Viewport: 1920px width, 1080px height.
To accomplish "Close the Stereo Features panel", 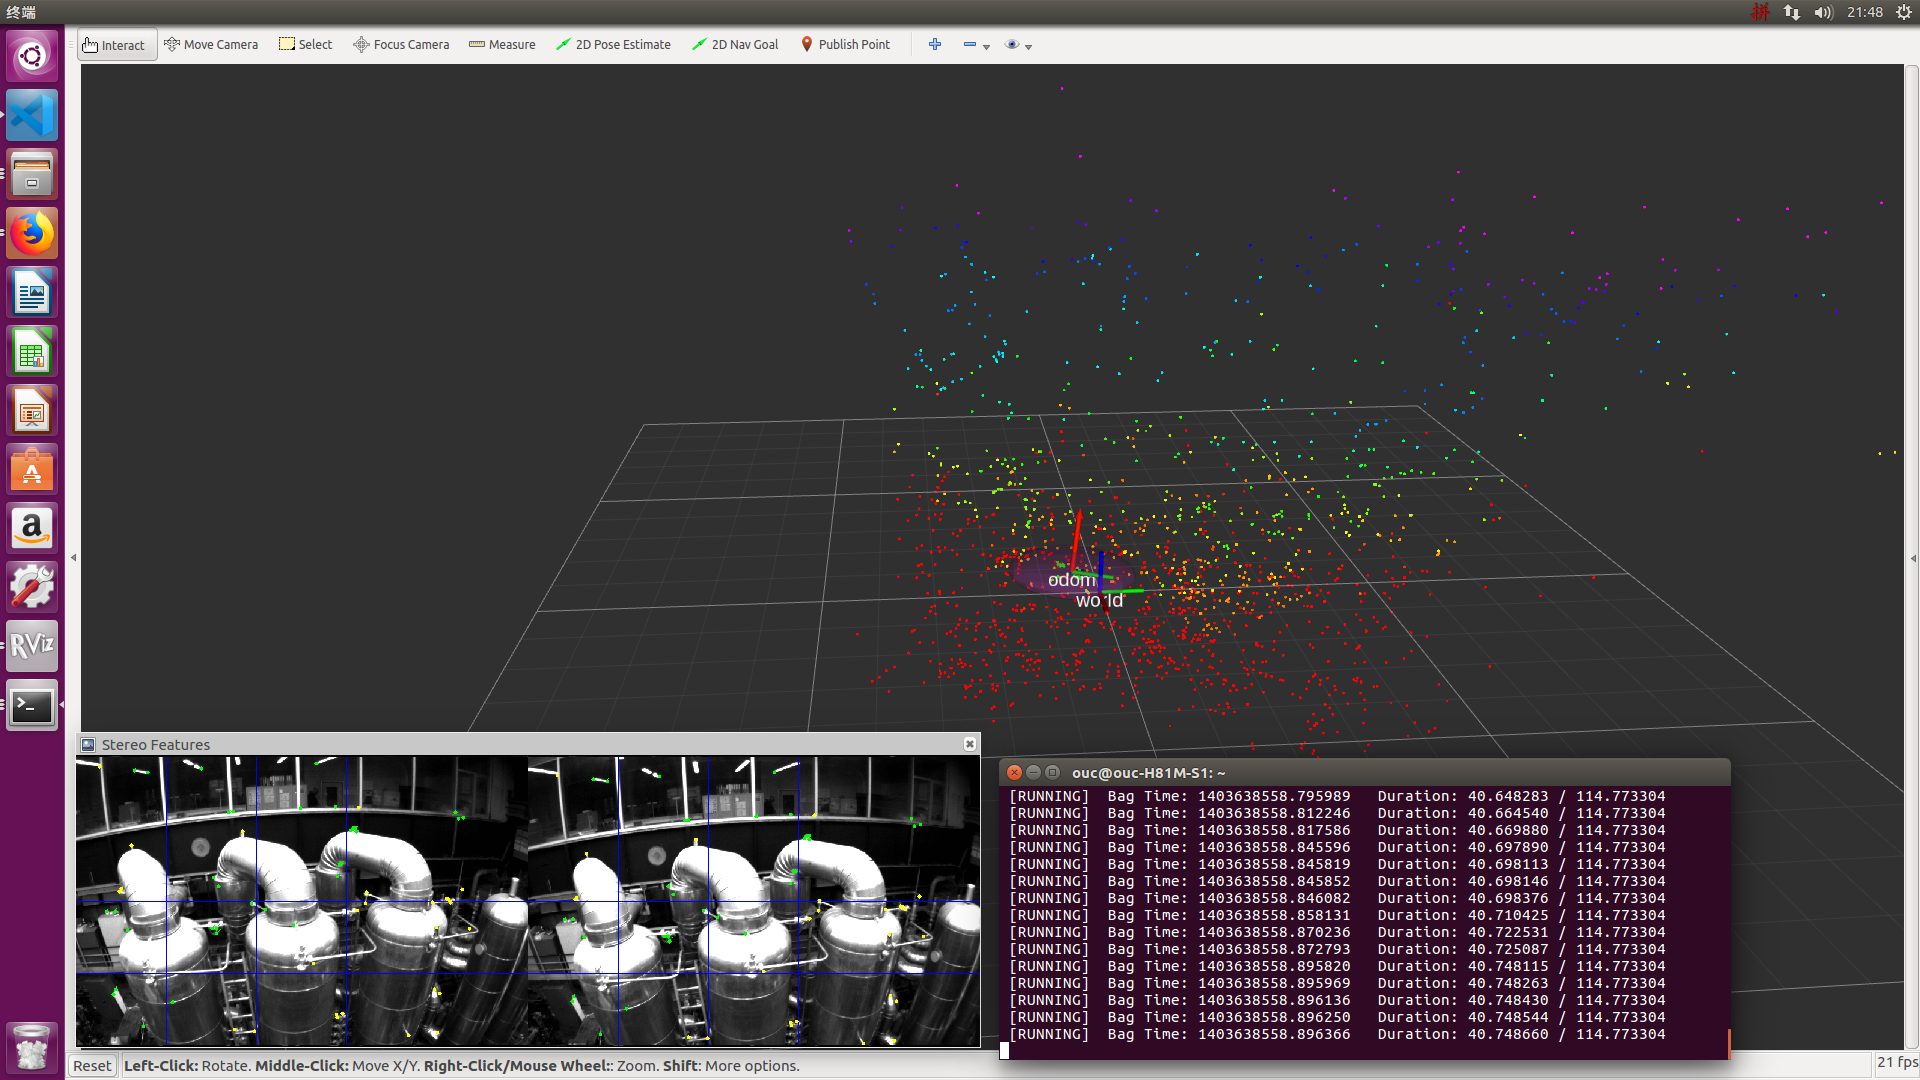I will point(969,744).
